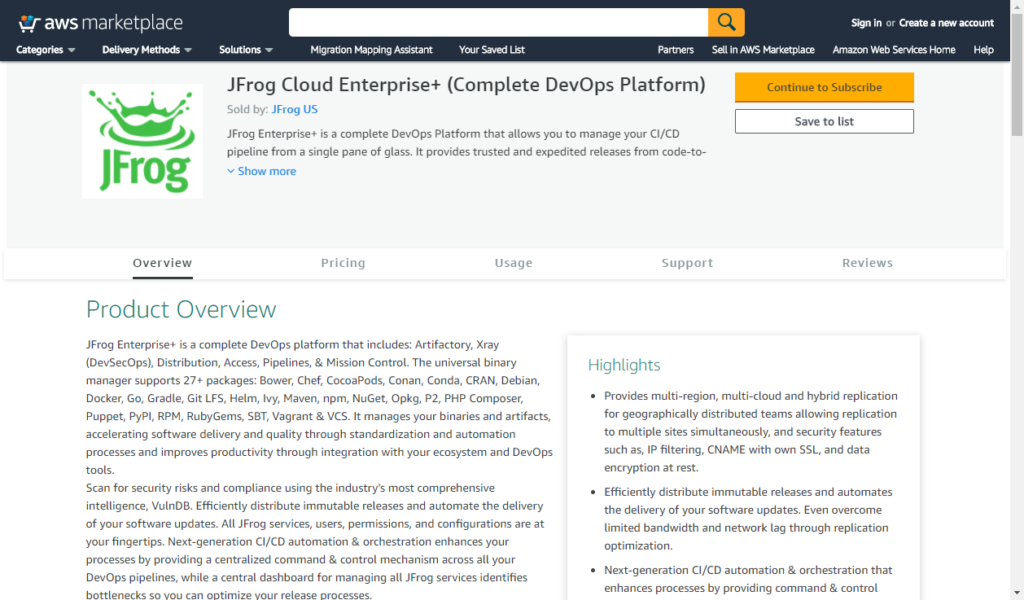Open the Solutions dropdown

(243, 49)
